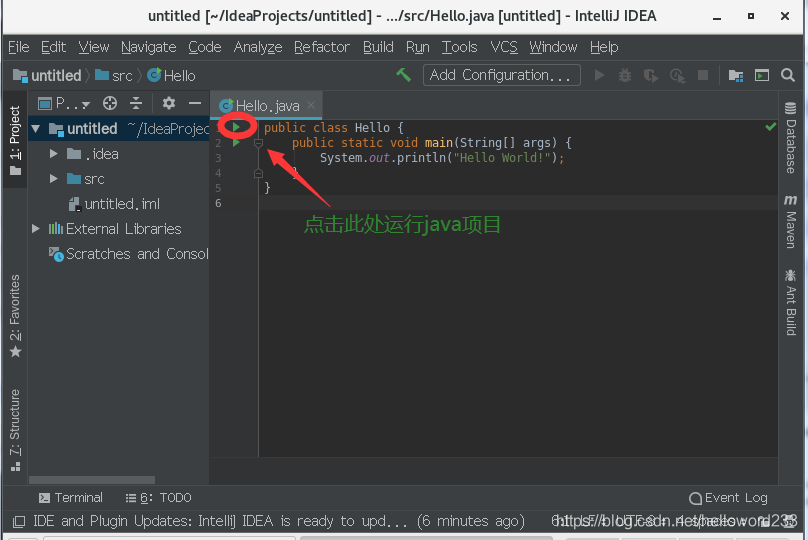808x540 pixels.
Task: Click the Profiler run icon in toolbar
Action: (x=677, y=76)
